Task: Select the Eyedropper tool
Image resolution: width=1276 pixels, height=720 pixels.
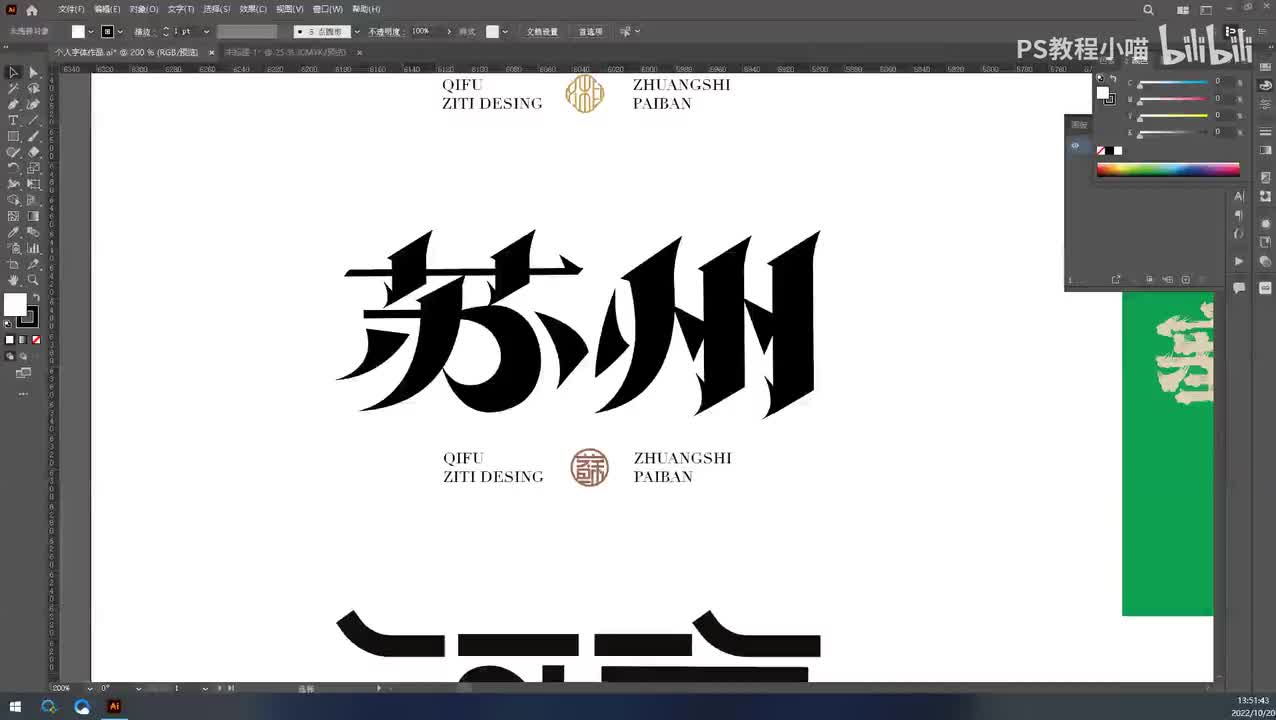Action: pos(13,232)
